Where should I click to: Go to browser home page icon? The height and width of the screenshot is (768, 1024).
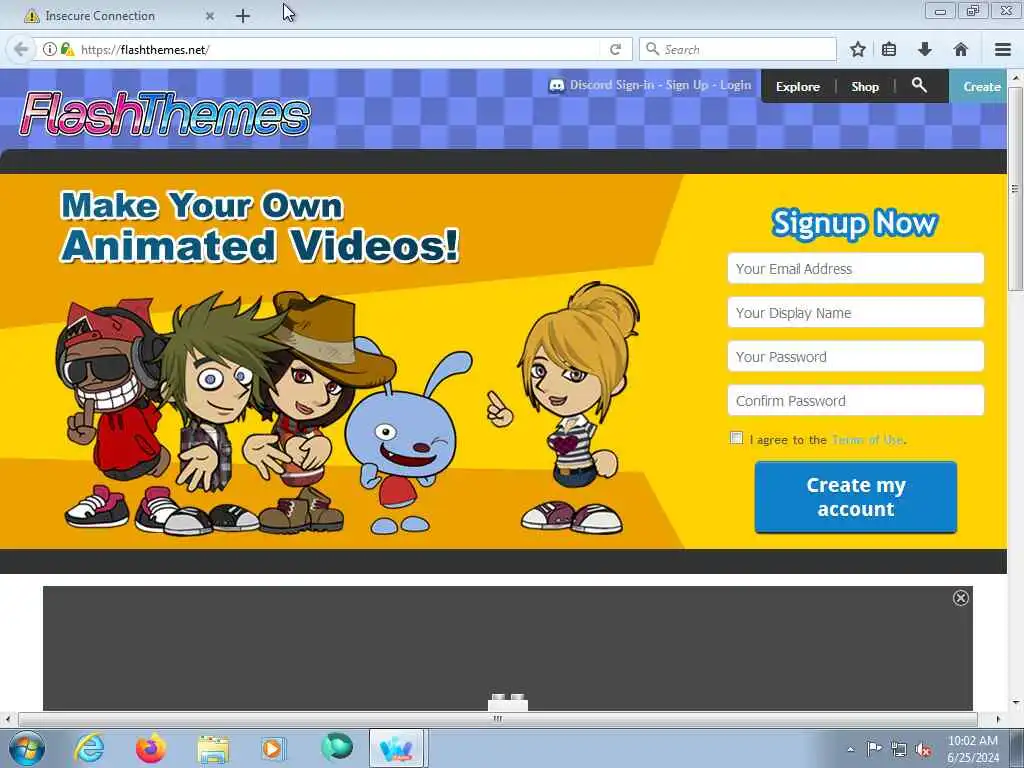point(961,50)
